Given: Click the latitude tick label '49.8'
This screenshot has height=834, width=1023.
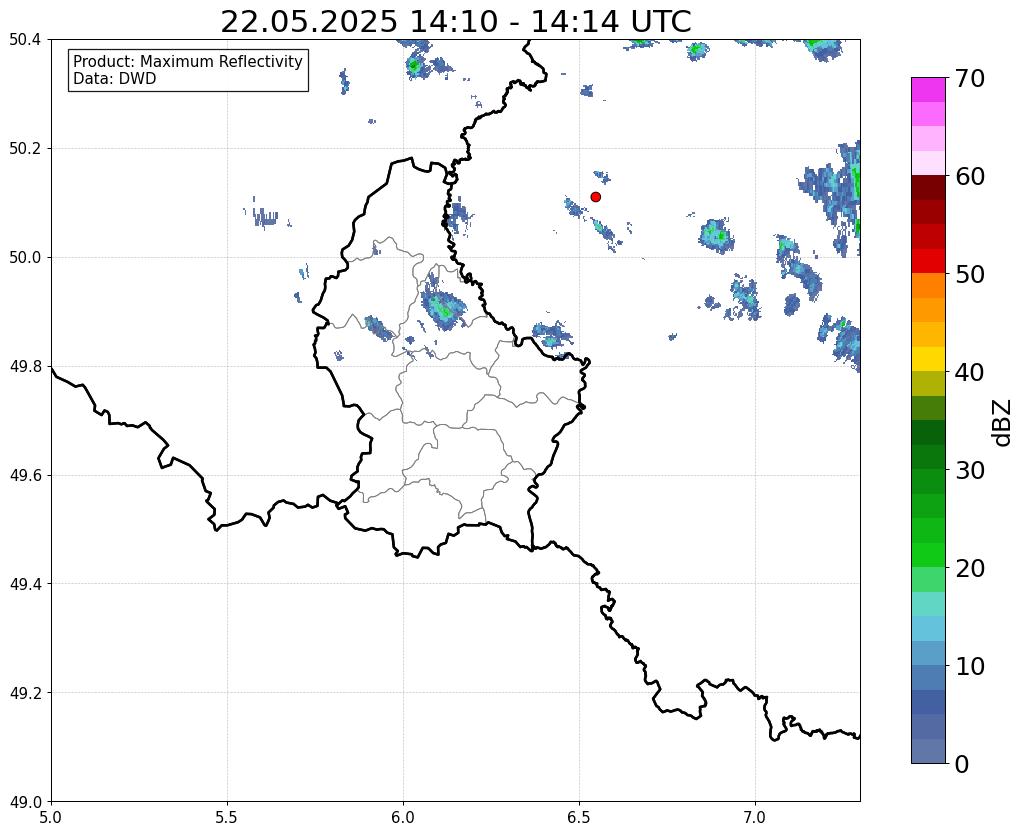Looking at the screenshot, I should tap(25, 367).
